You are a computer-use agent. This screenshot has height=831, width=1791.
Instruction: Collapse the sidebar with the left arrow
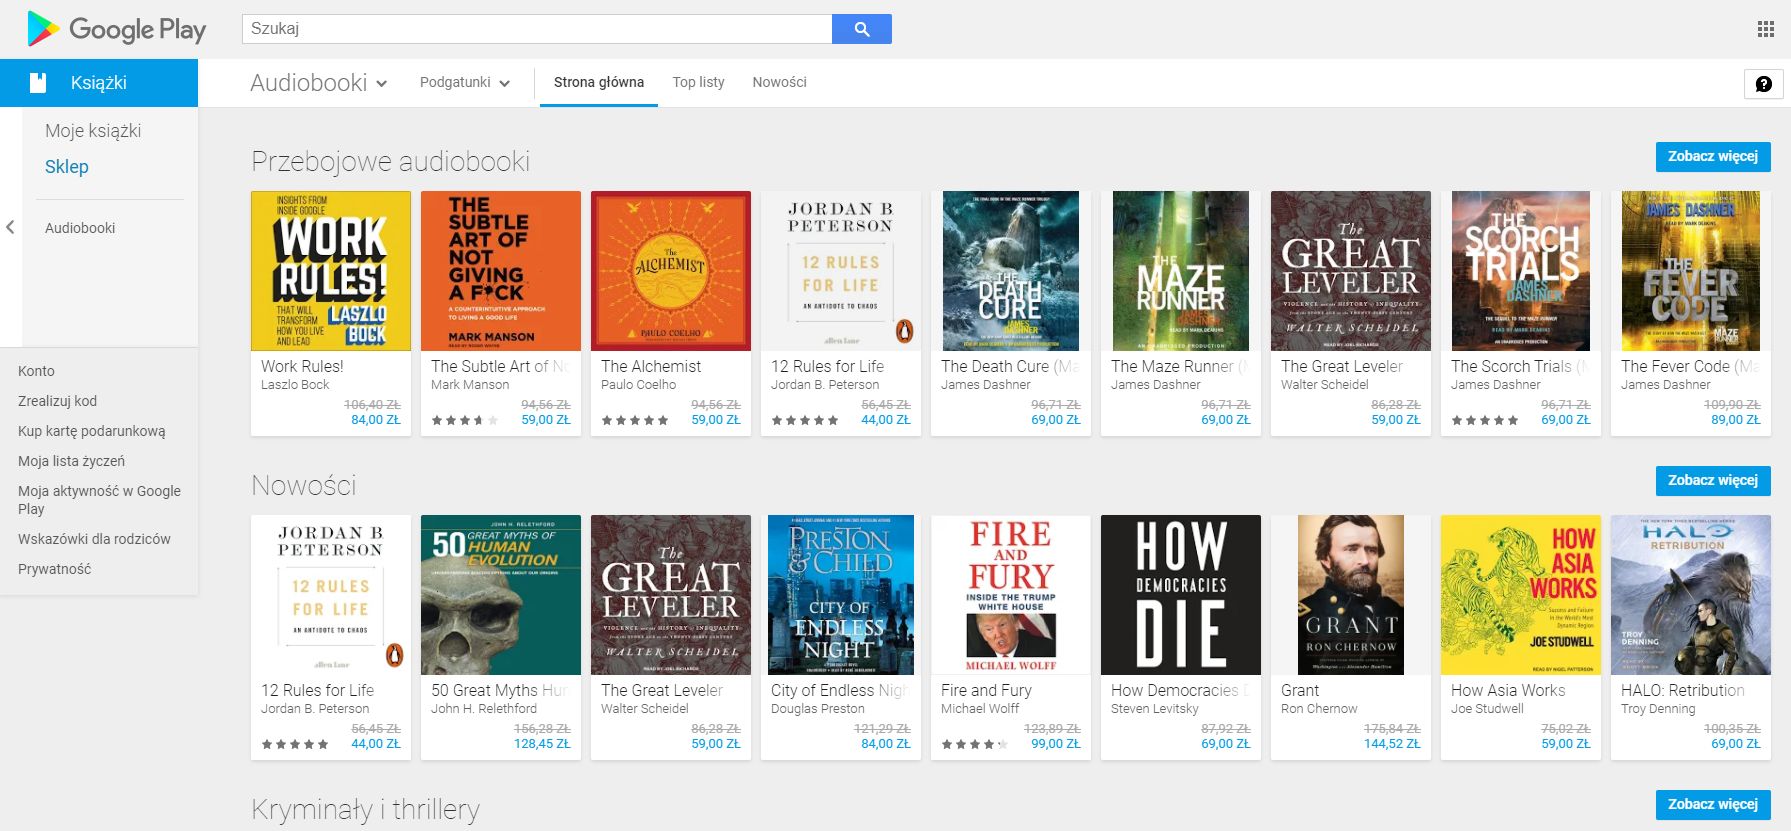coord(10,228)
